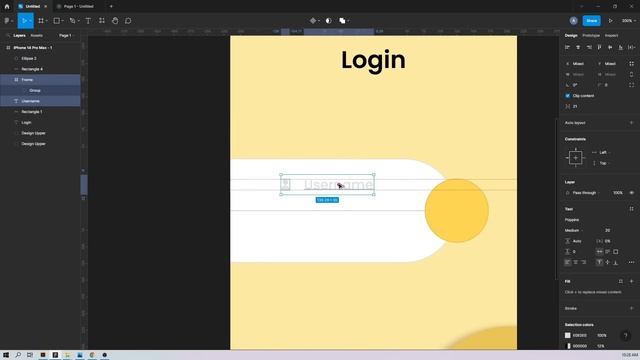Toggle layer visibility eye icon
Viewport: 640px width, 360px height.
(x=631, y=193)
